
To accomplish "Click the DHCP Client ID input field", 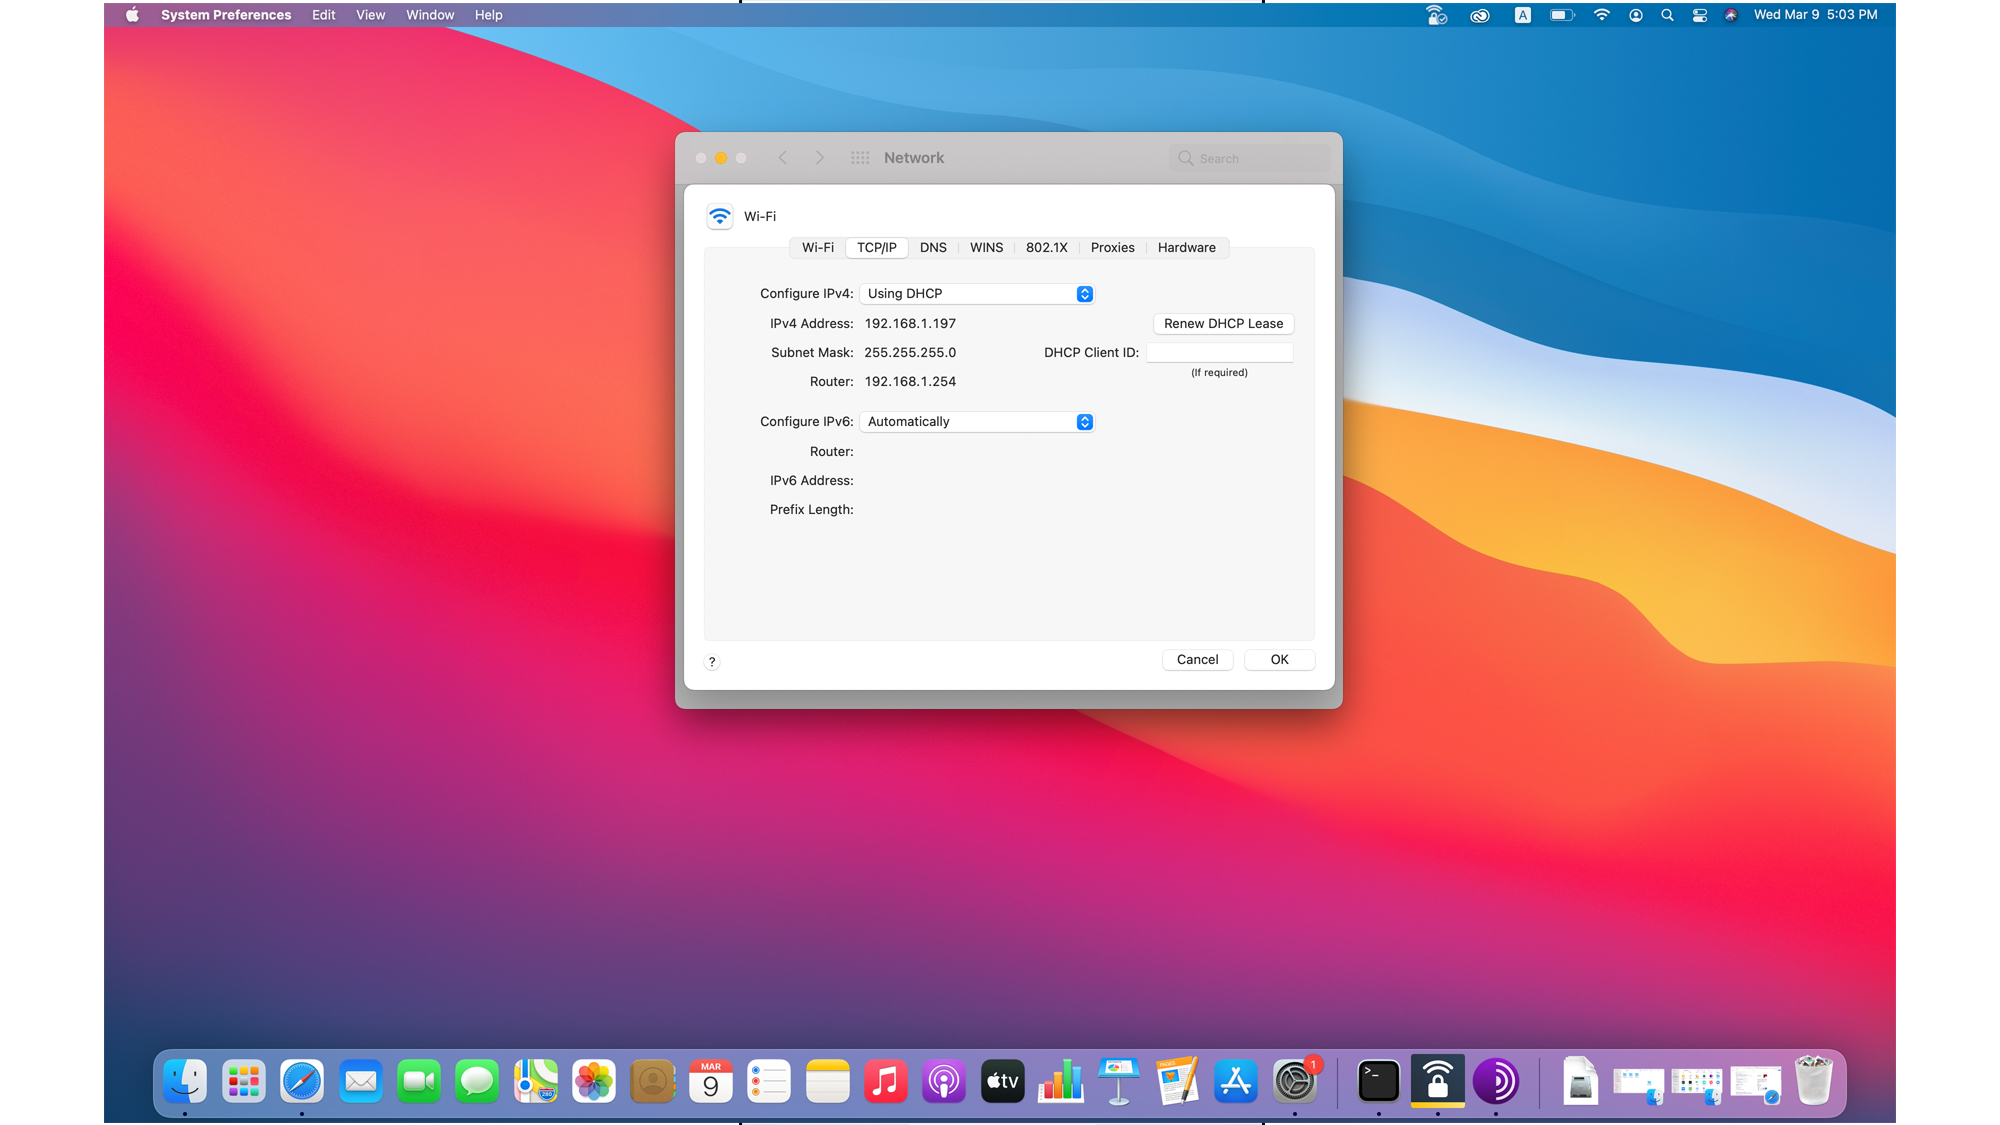I will click(x=1220, y=352).
